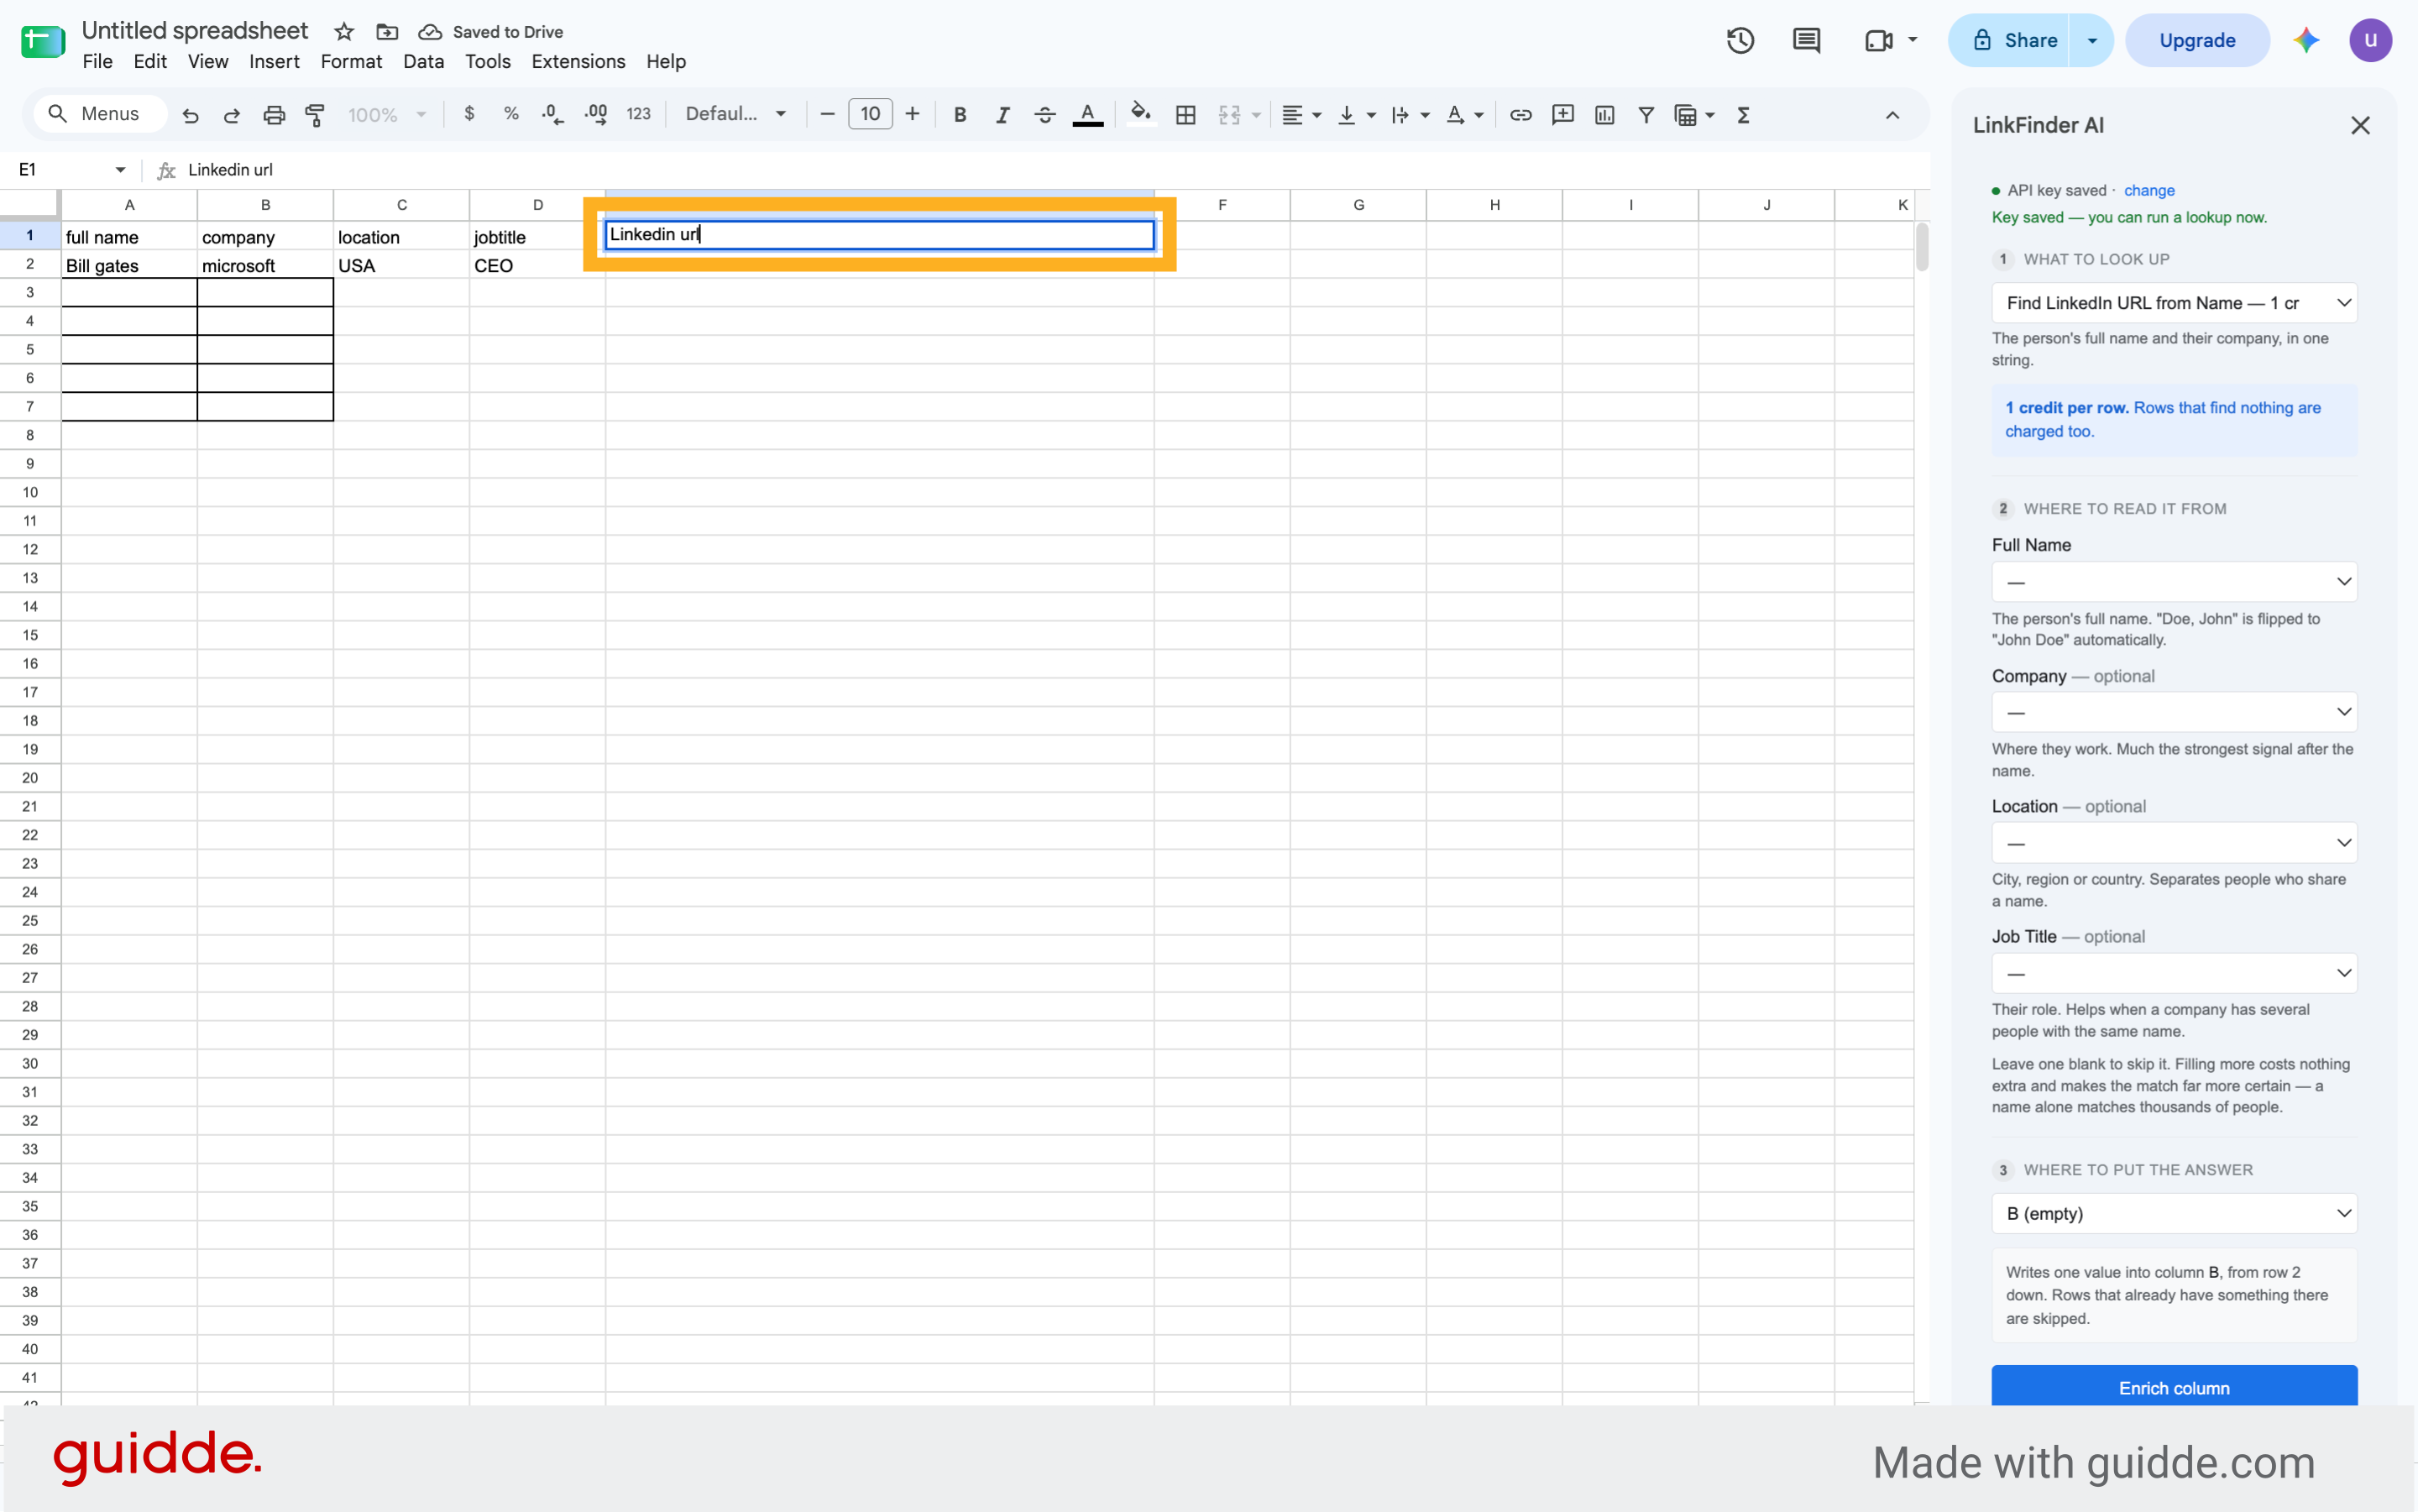Collapse the toolbar with up chevron
Viewport: 2418px width, 1512px height.
[1892, 115]
